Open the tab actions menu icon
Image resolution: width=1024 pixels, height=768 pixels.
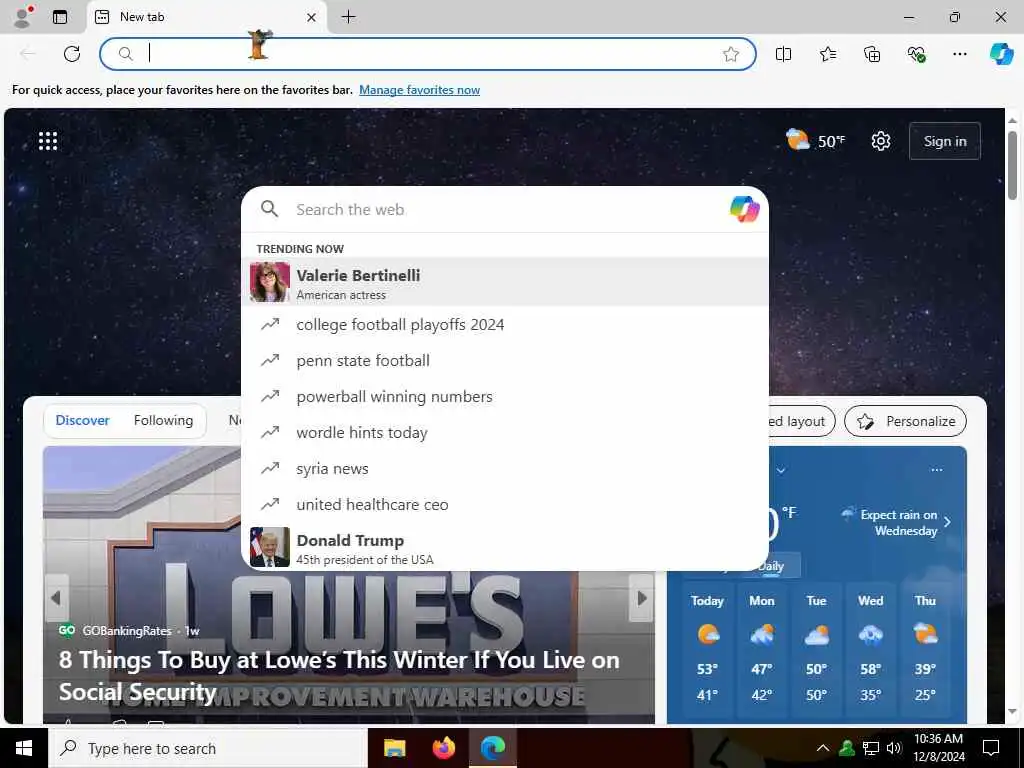tap(60, 17)
